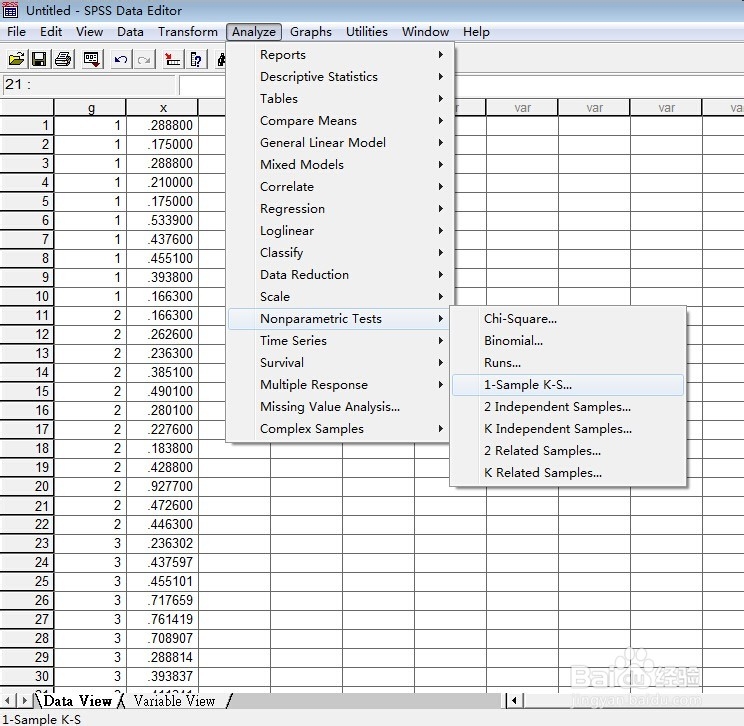
Task: Click the Undo arrow icon
Action: pyautogui.click(x=121, y=59)
